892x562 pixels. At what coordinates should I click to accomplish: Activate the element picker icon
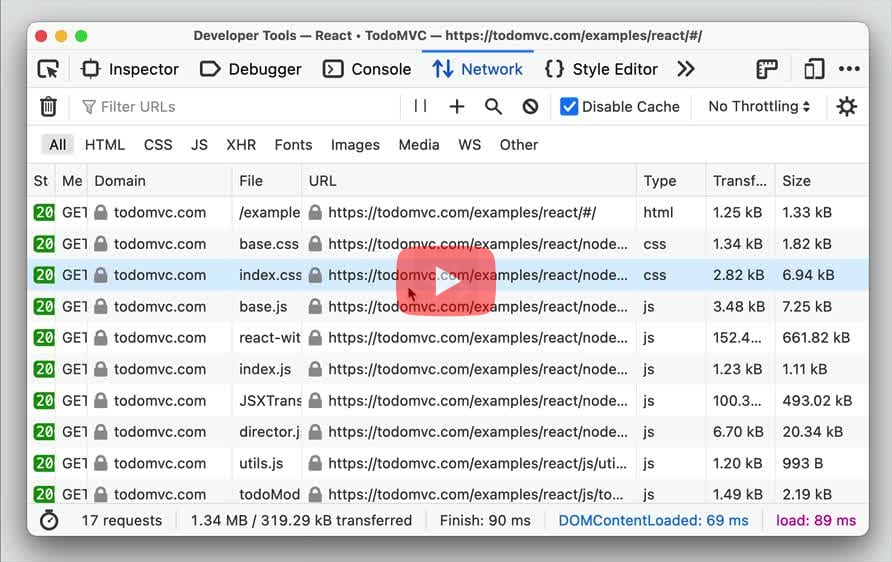pos(48,69)
